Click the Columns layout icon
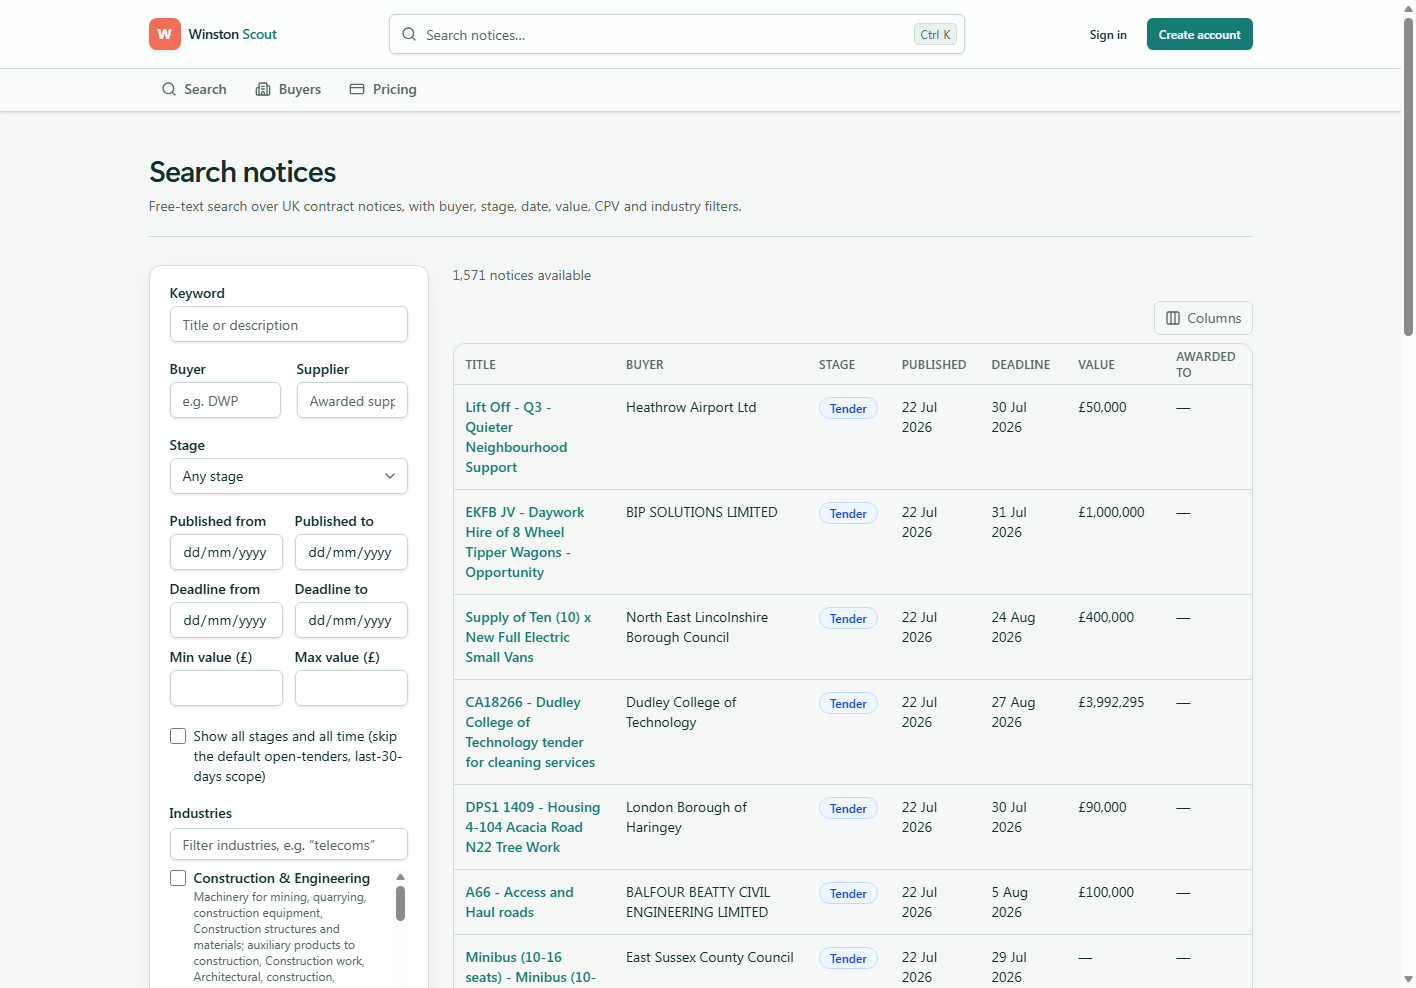 click(1173, 318)
